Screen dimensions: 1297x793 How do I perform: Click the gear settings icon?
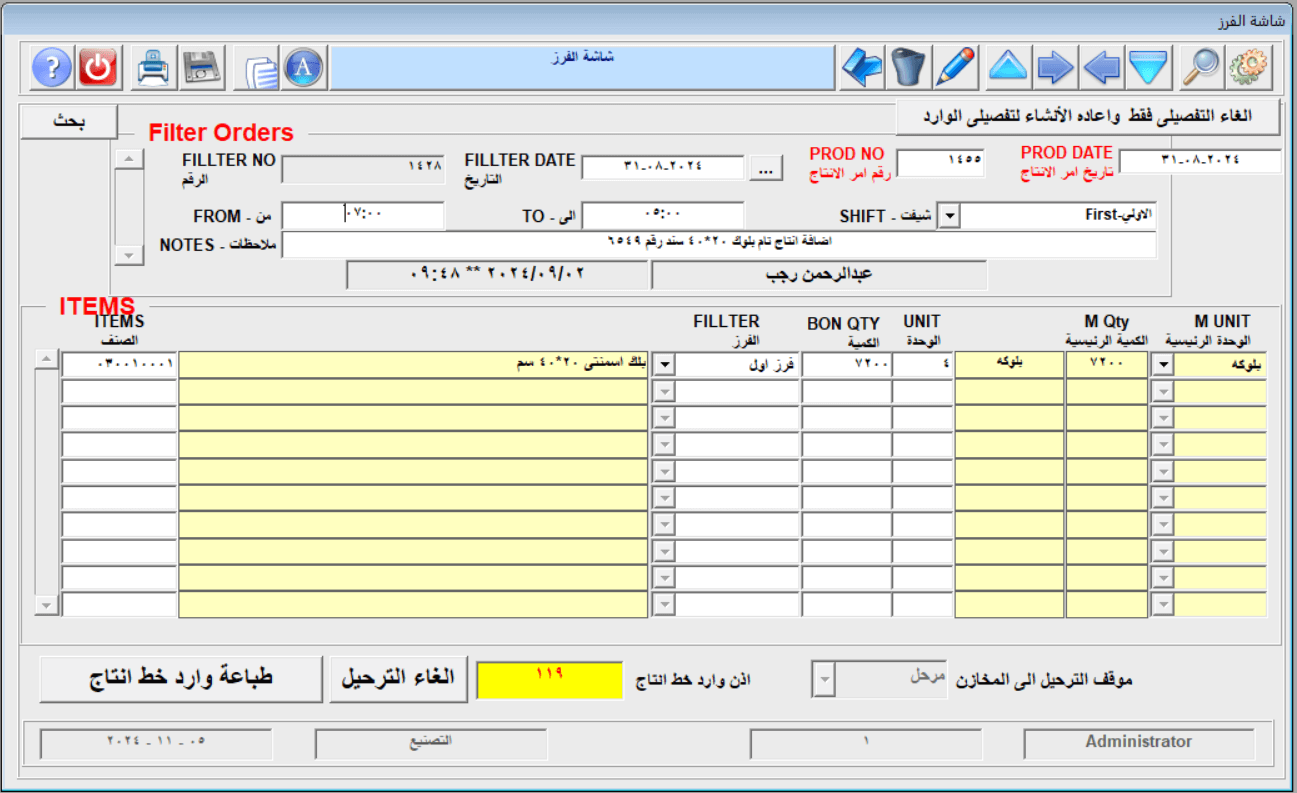pos(1248,68)
